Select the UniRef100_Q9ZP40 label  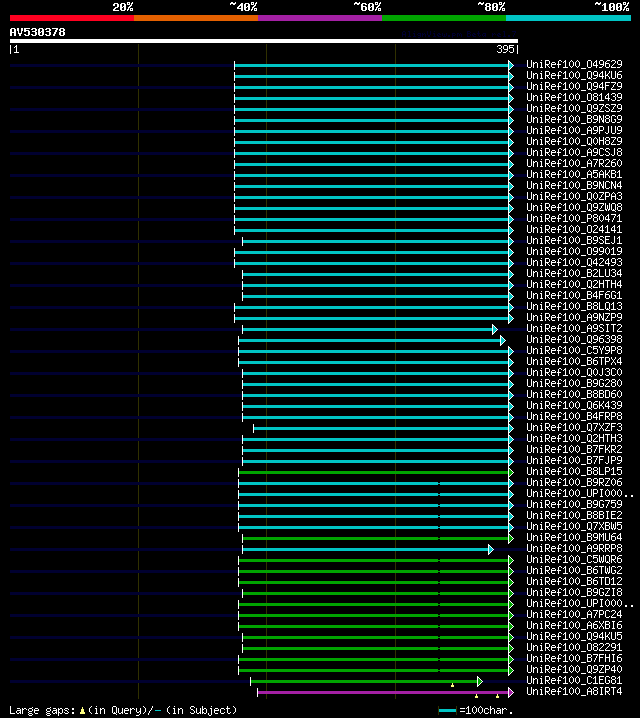pos(574,669)
